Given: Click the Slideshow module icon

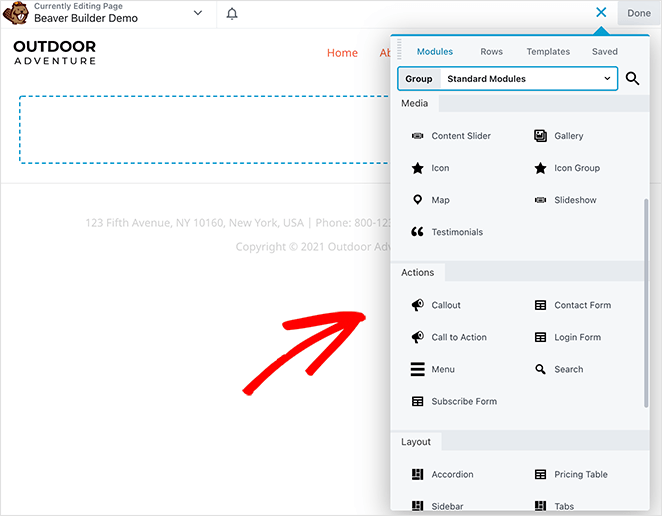Looking at the screenshot, I should pos(540,200).
